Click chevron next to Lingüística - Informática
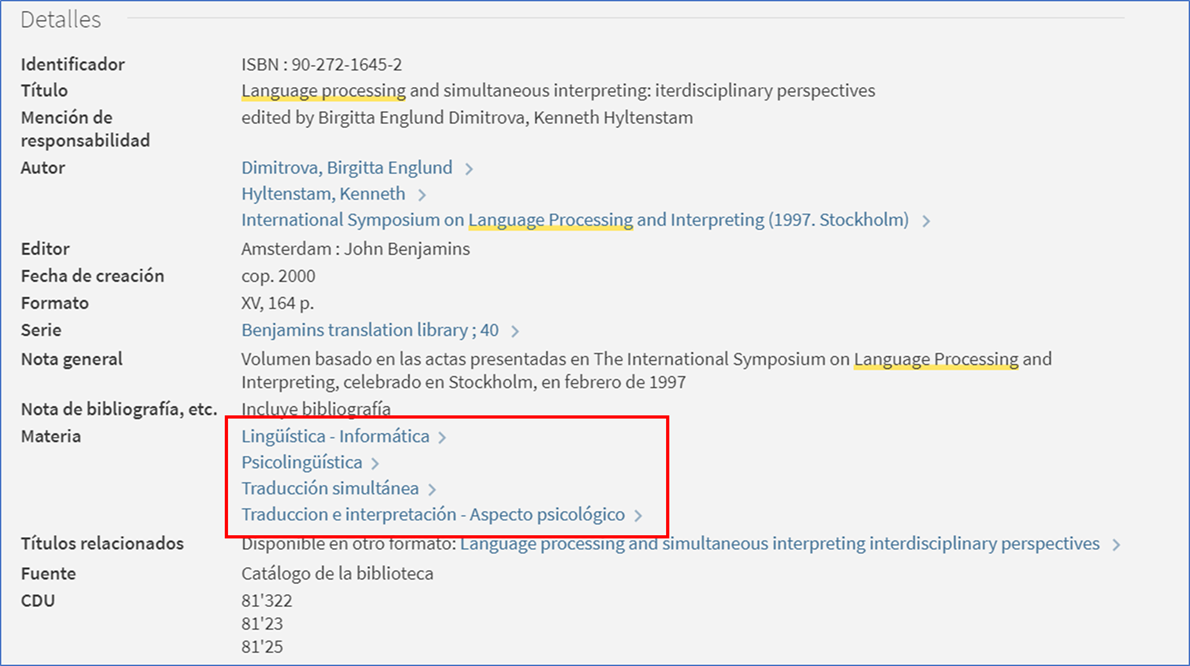Viewport: 1190px width, 666px height. (442, 438)
